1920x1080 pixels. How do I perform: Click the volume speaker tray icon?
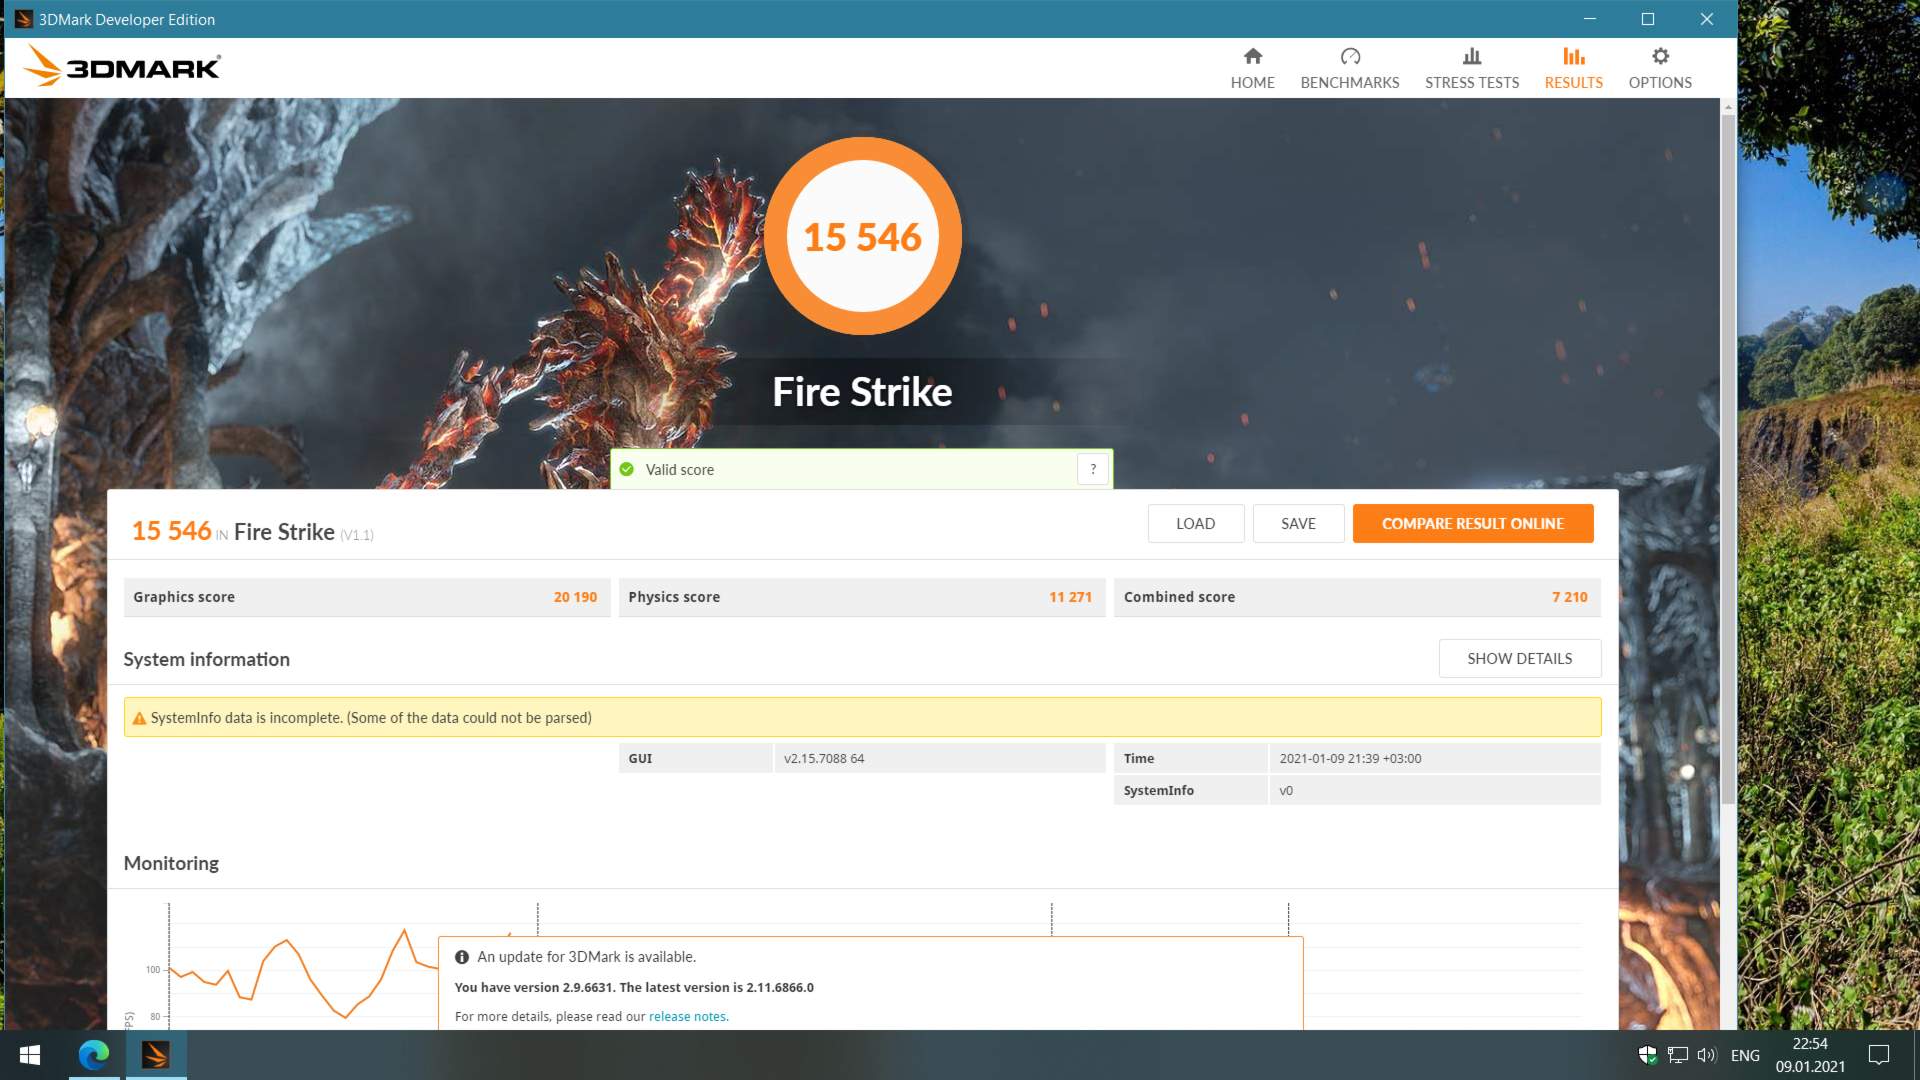coord(1707,1055)
